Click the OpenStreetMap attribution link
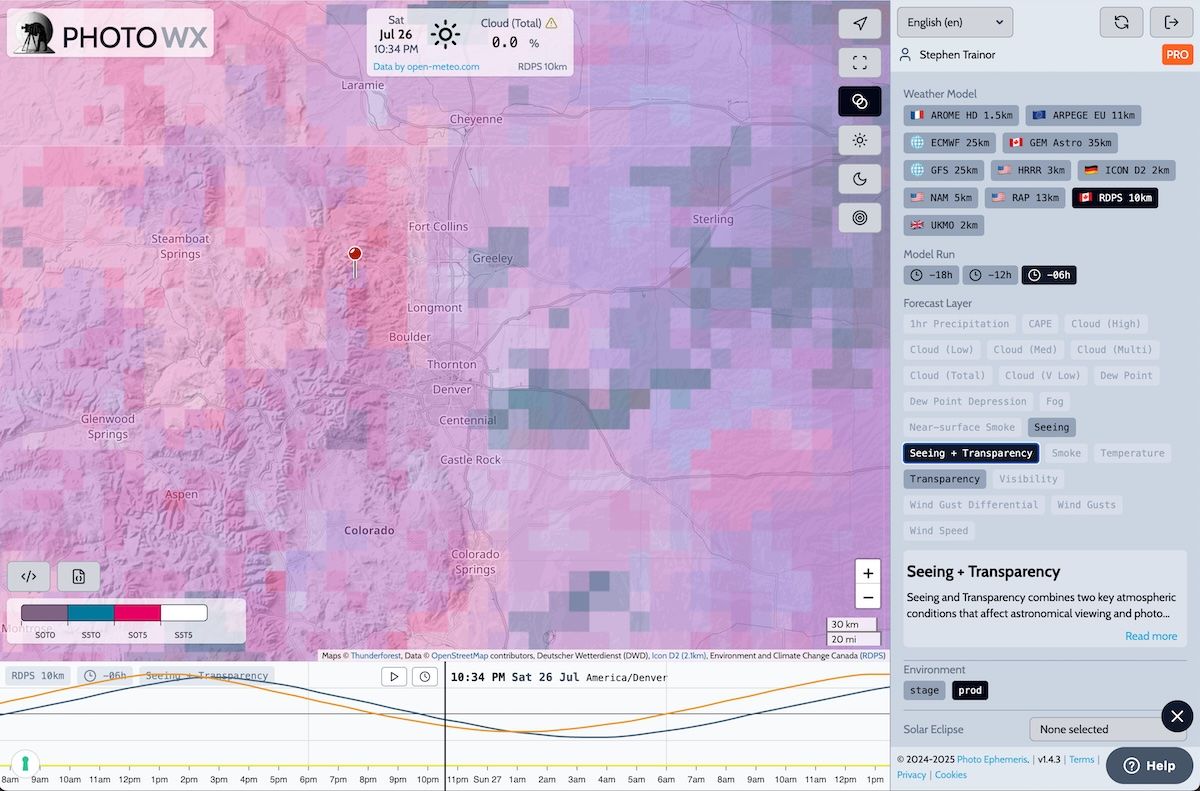 [460, 656]
